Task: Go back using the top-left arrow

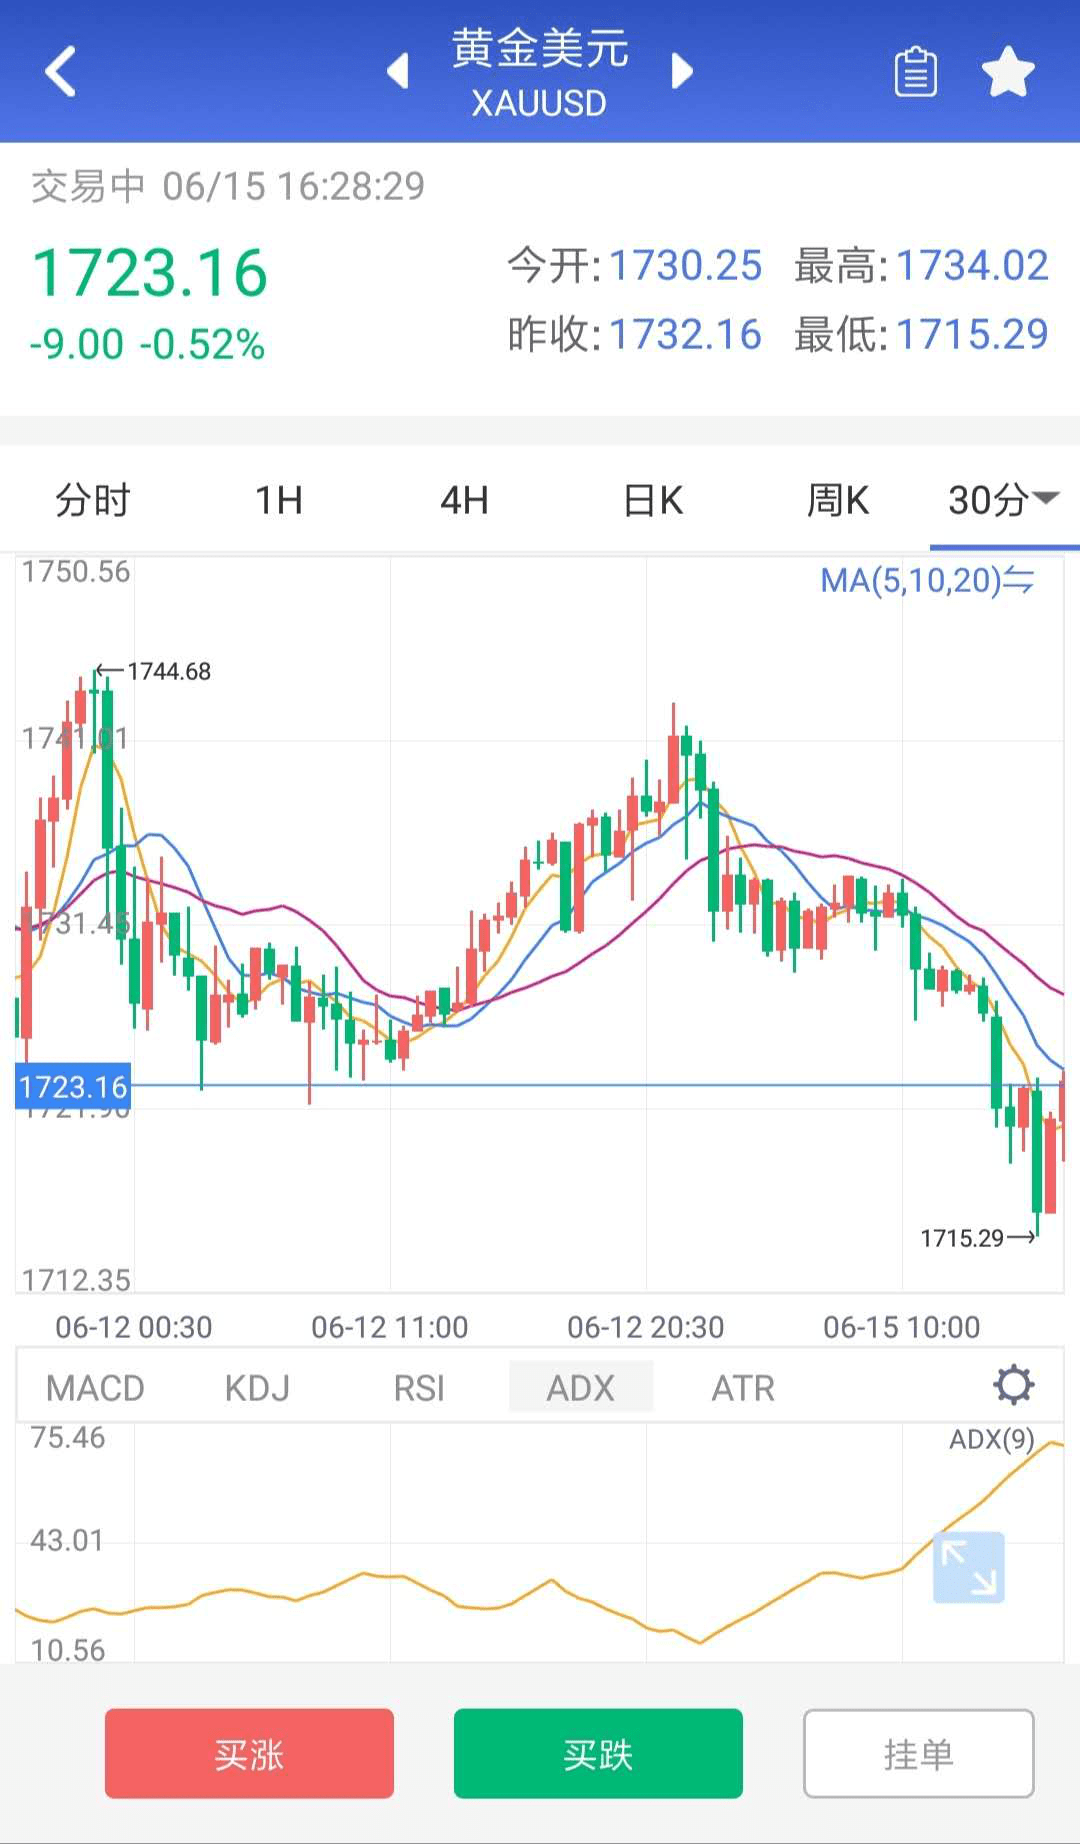Action: [x=61, y=72]
